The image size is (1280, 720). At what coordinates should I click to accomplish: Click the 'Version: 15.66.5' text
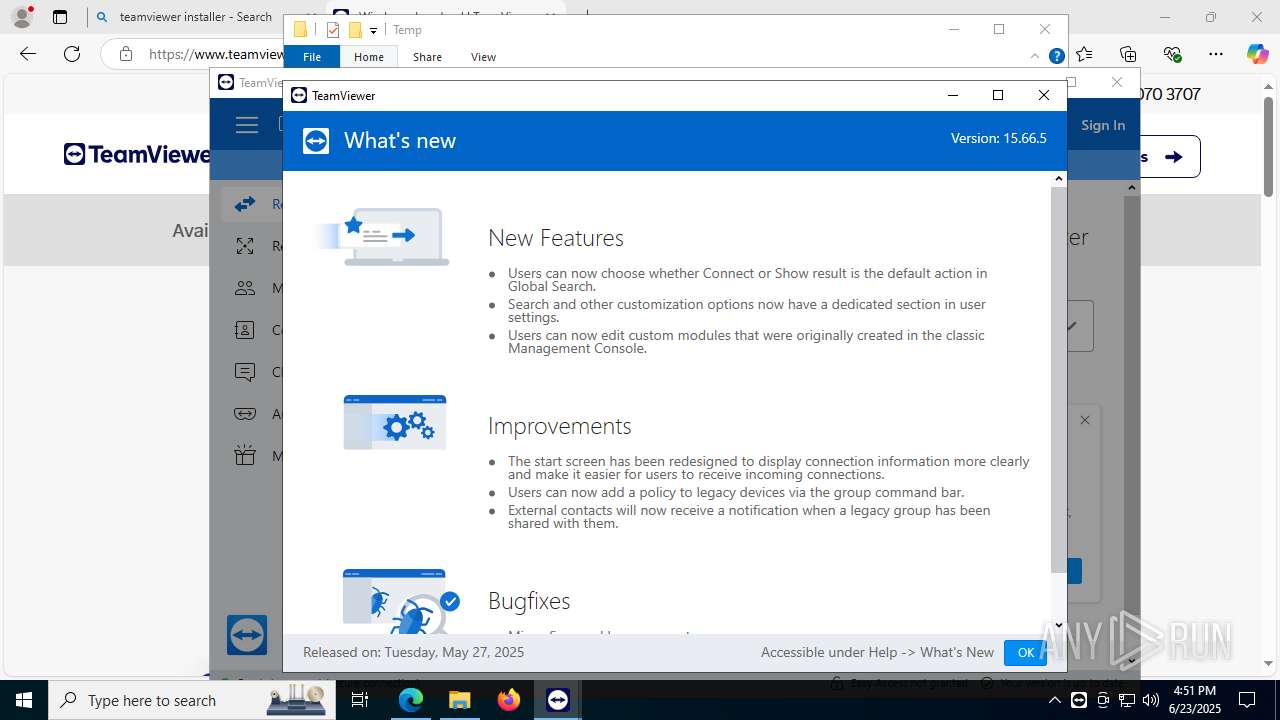tap(998, 138)
